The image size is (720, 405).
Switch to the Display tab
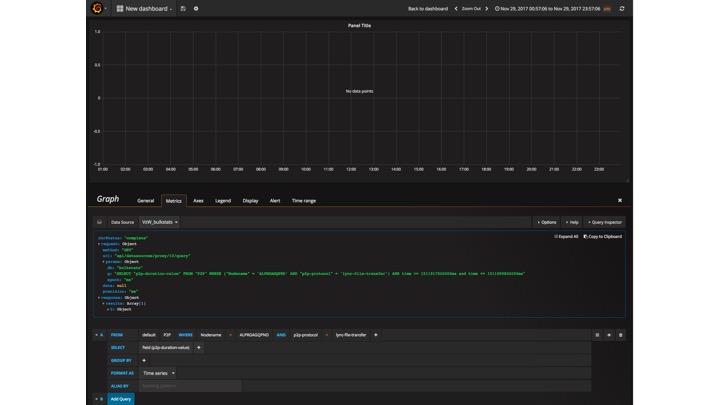click(250, 201)
